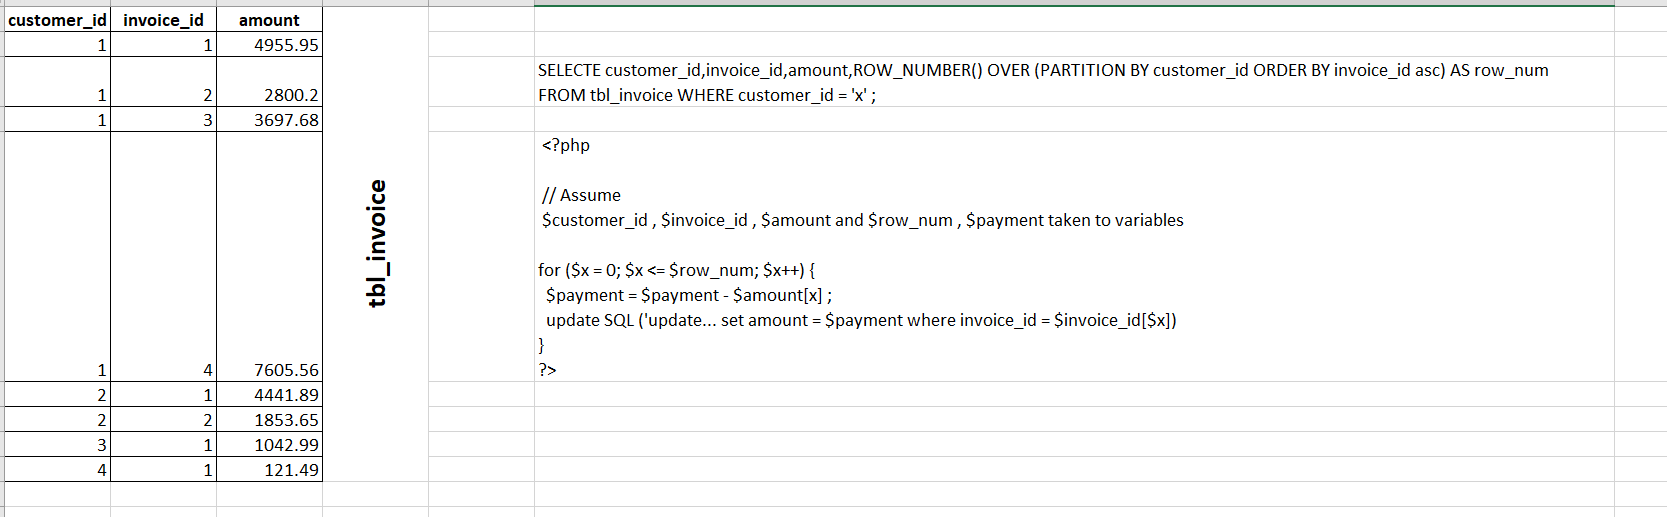Click customer_id cell with value 4
This screenshot has width=1667, height=517.
pos(57,470)
